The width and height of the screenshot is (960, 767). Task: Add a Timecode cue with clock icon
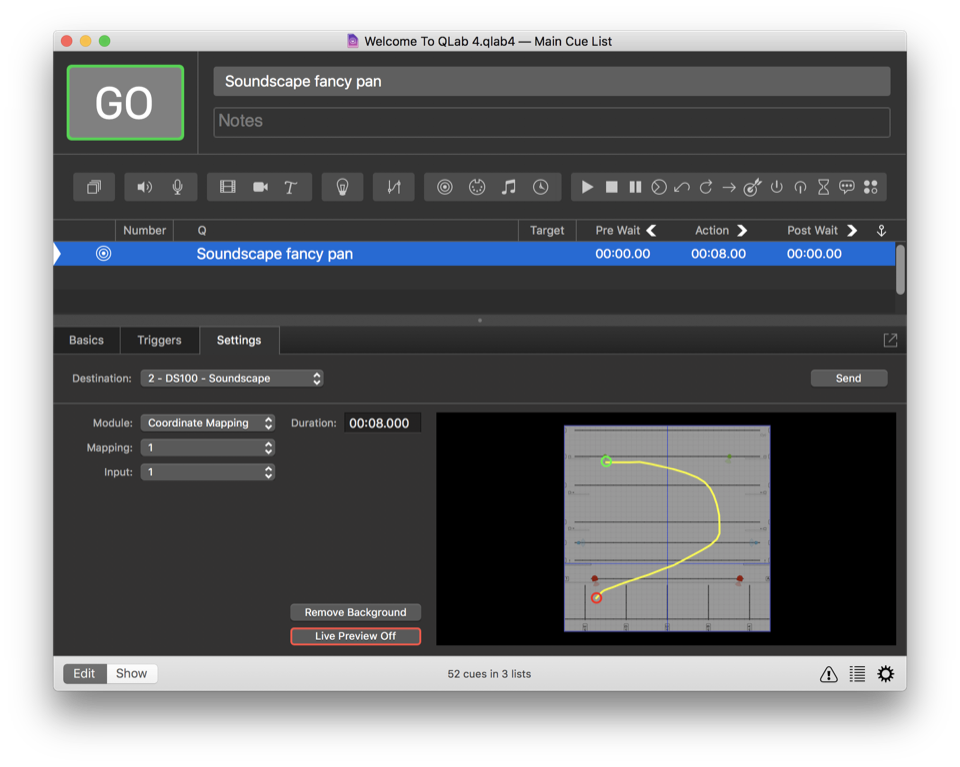click(x=540, y=187)
